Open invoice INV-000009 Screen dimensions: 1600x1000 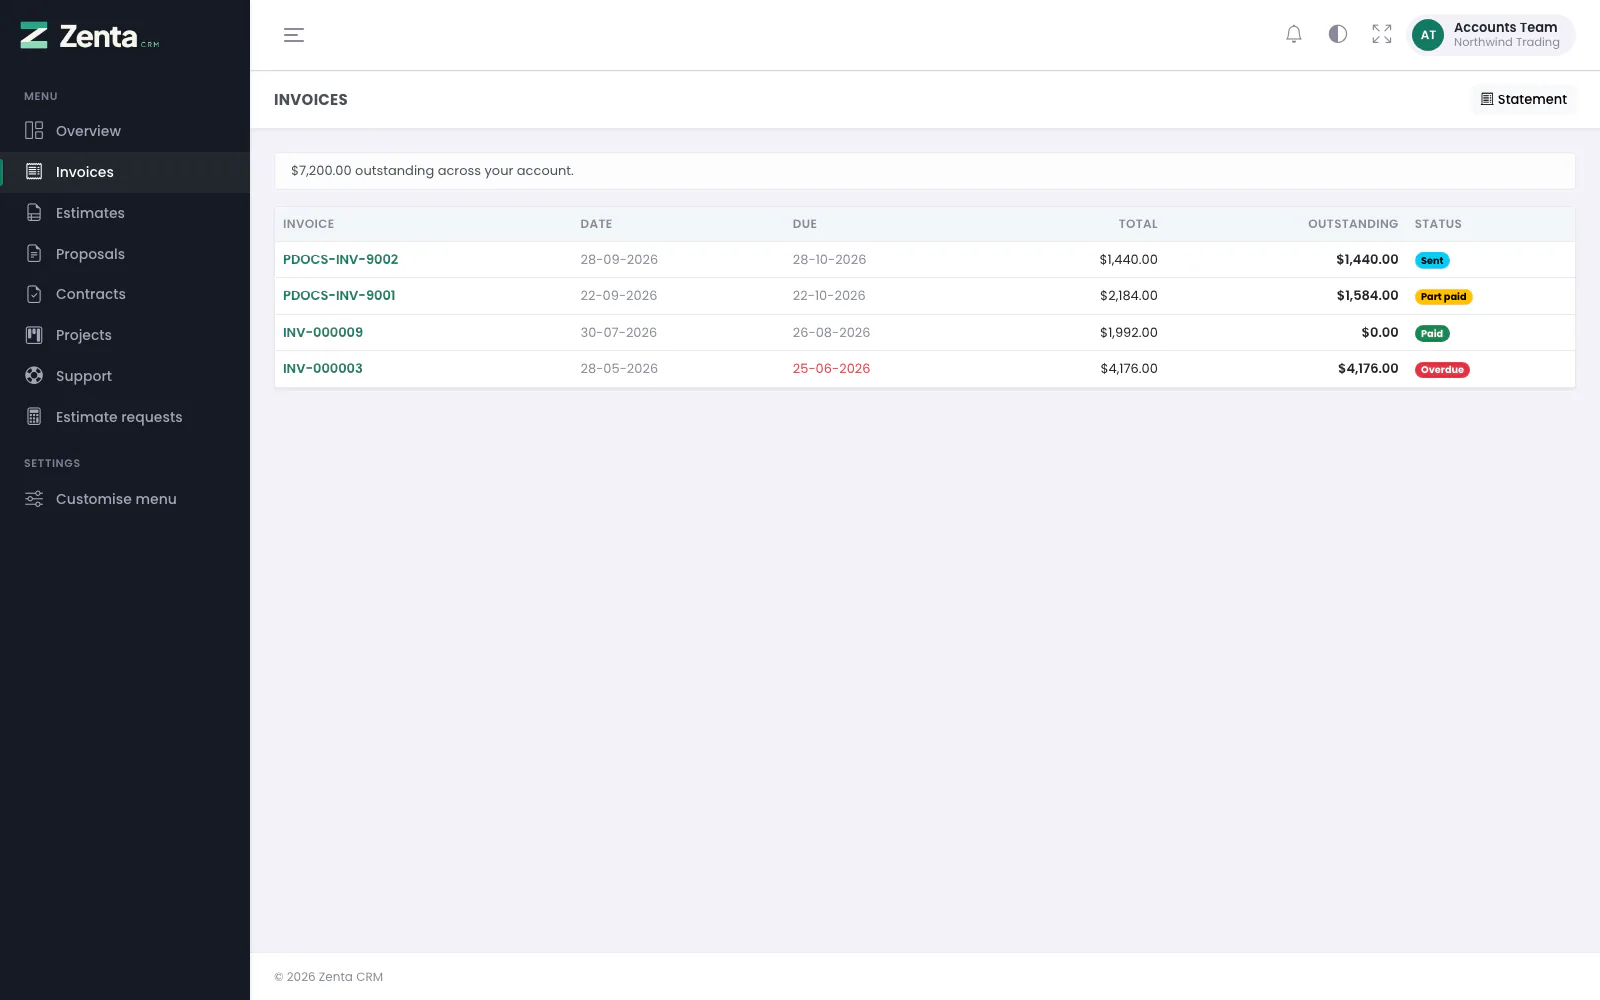[x=323, y=332]
